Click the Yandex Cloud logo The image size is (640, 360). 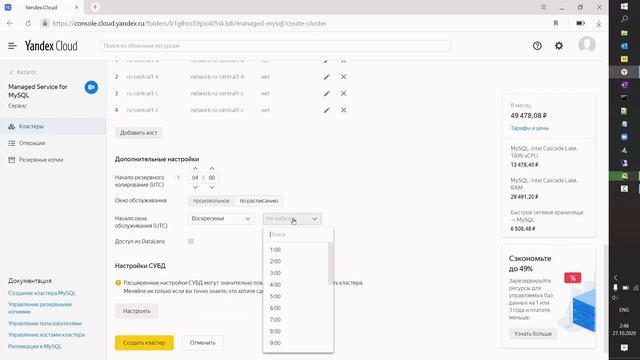click(51, 46)
